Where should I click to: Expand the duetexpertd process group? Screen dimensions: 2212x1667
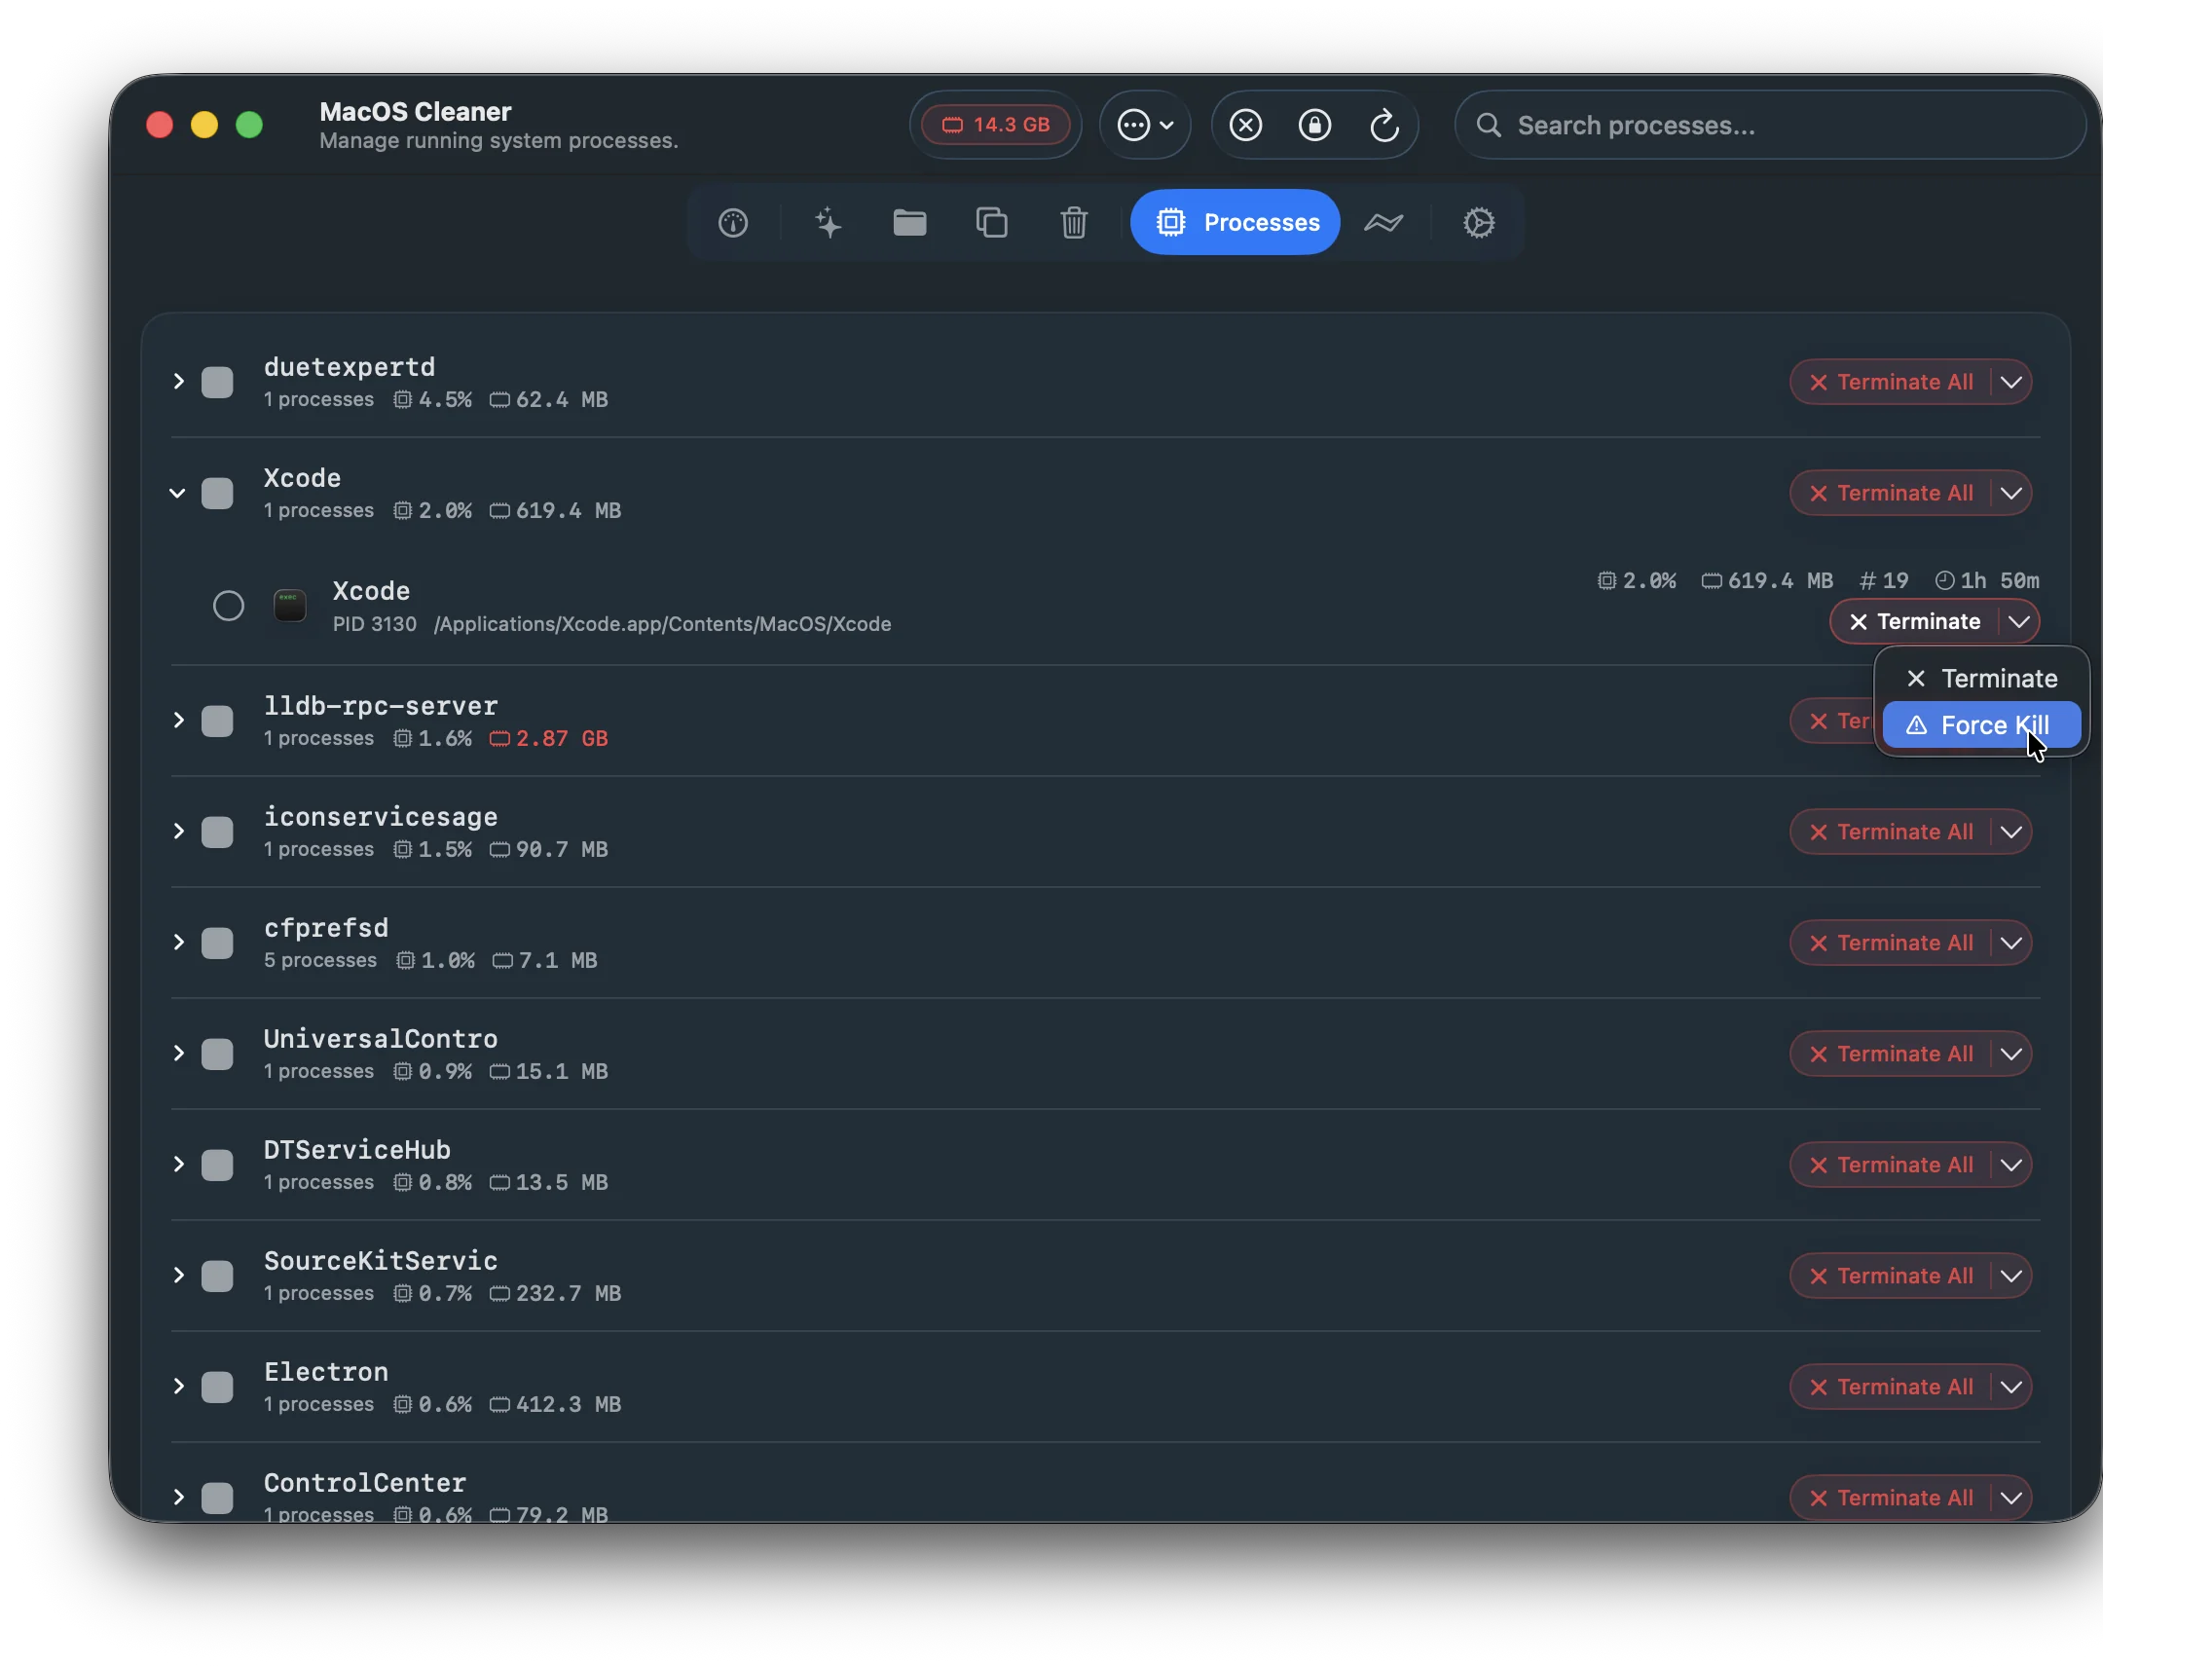pyautogui.click(x=178, y=382)
